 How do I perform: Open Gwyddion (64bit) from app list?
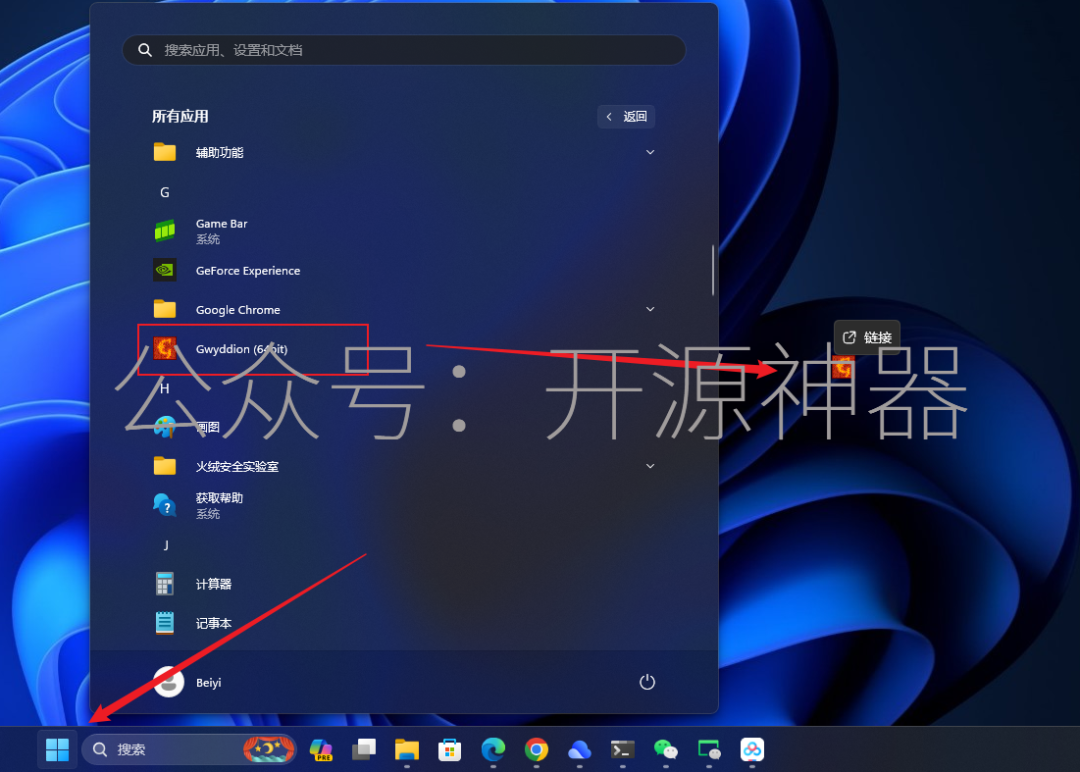(x=403, y=349)
